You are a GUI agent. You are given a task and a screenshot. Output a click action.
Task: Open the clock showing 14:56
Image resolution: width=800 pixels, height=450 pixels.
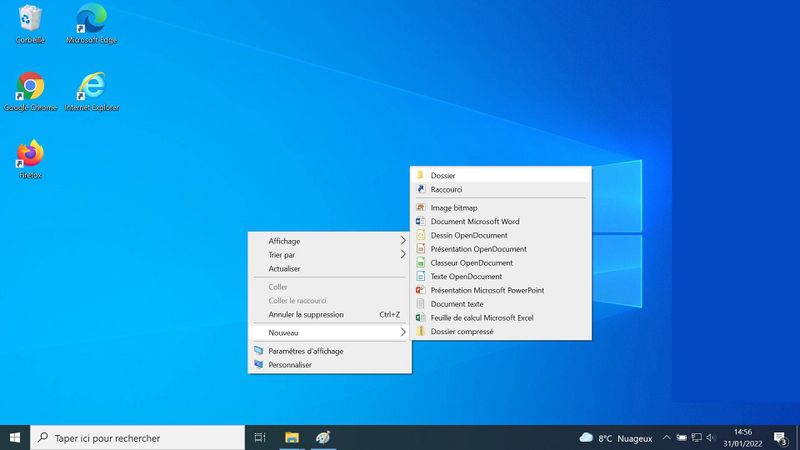tap(743, 432)
